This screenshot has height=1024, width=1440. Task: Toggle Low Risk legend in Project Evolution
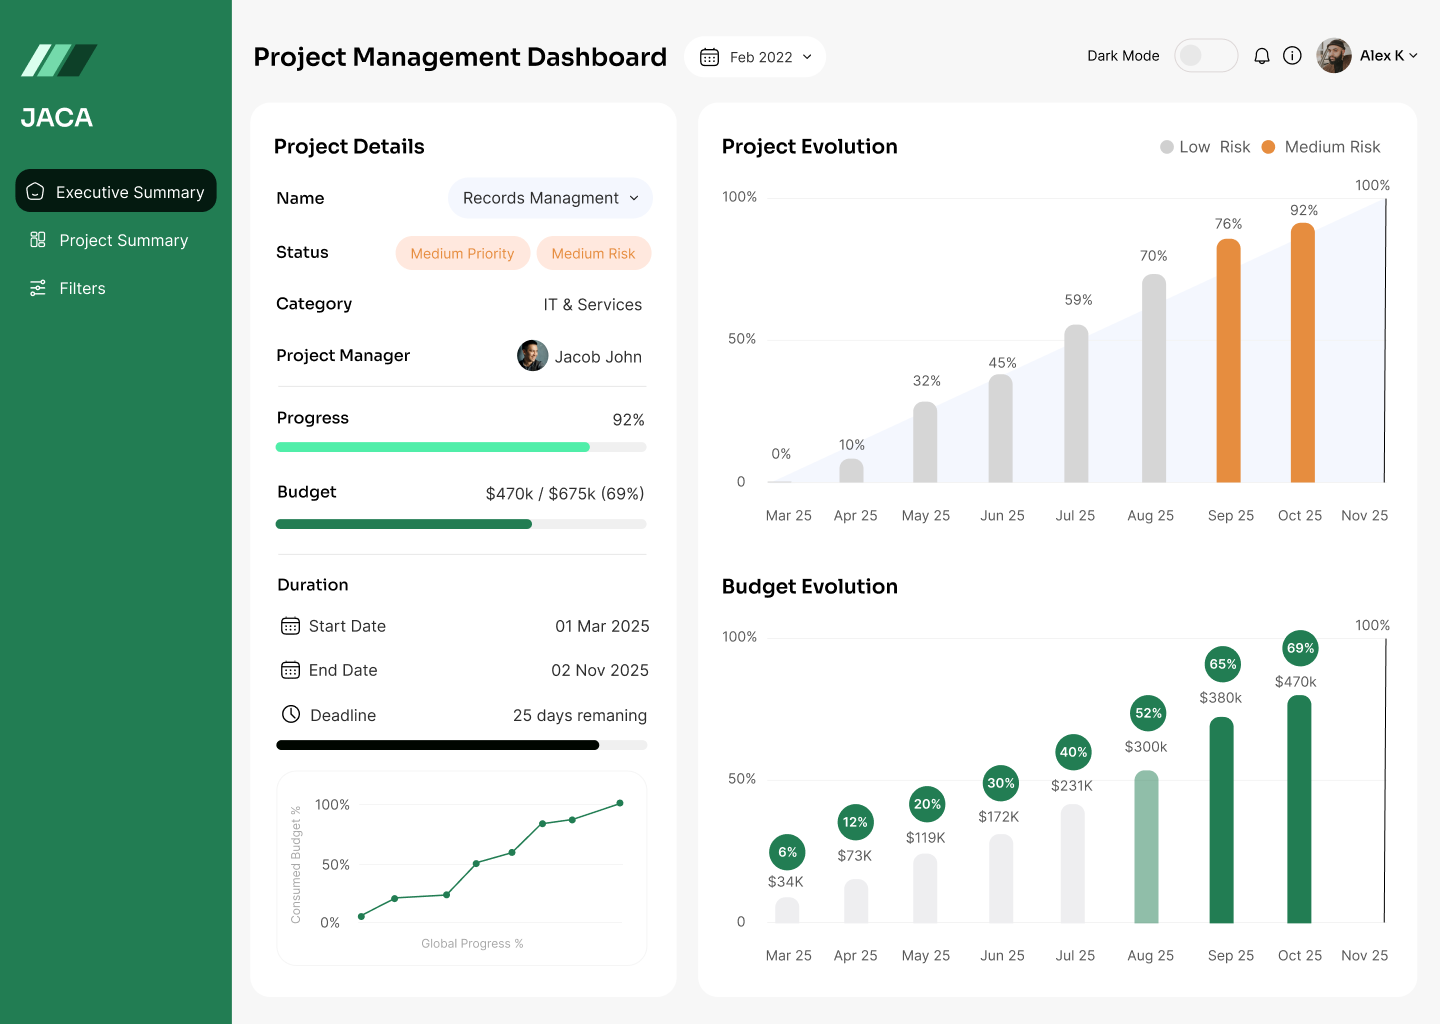pyautogui.click(x=1204, y=147)
